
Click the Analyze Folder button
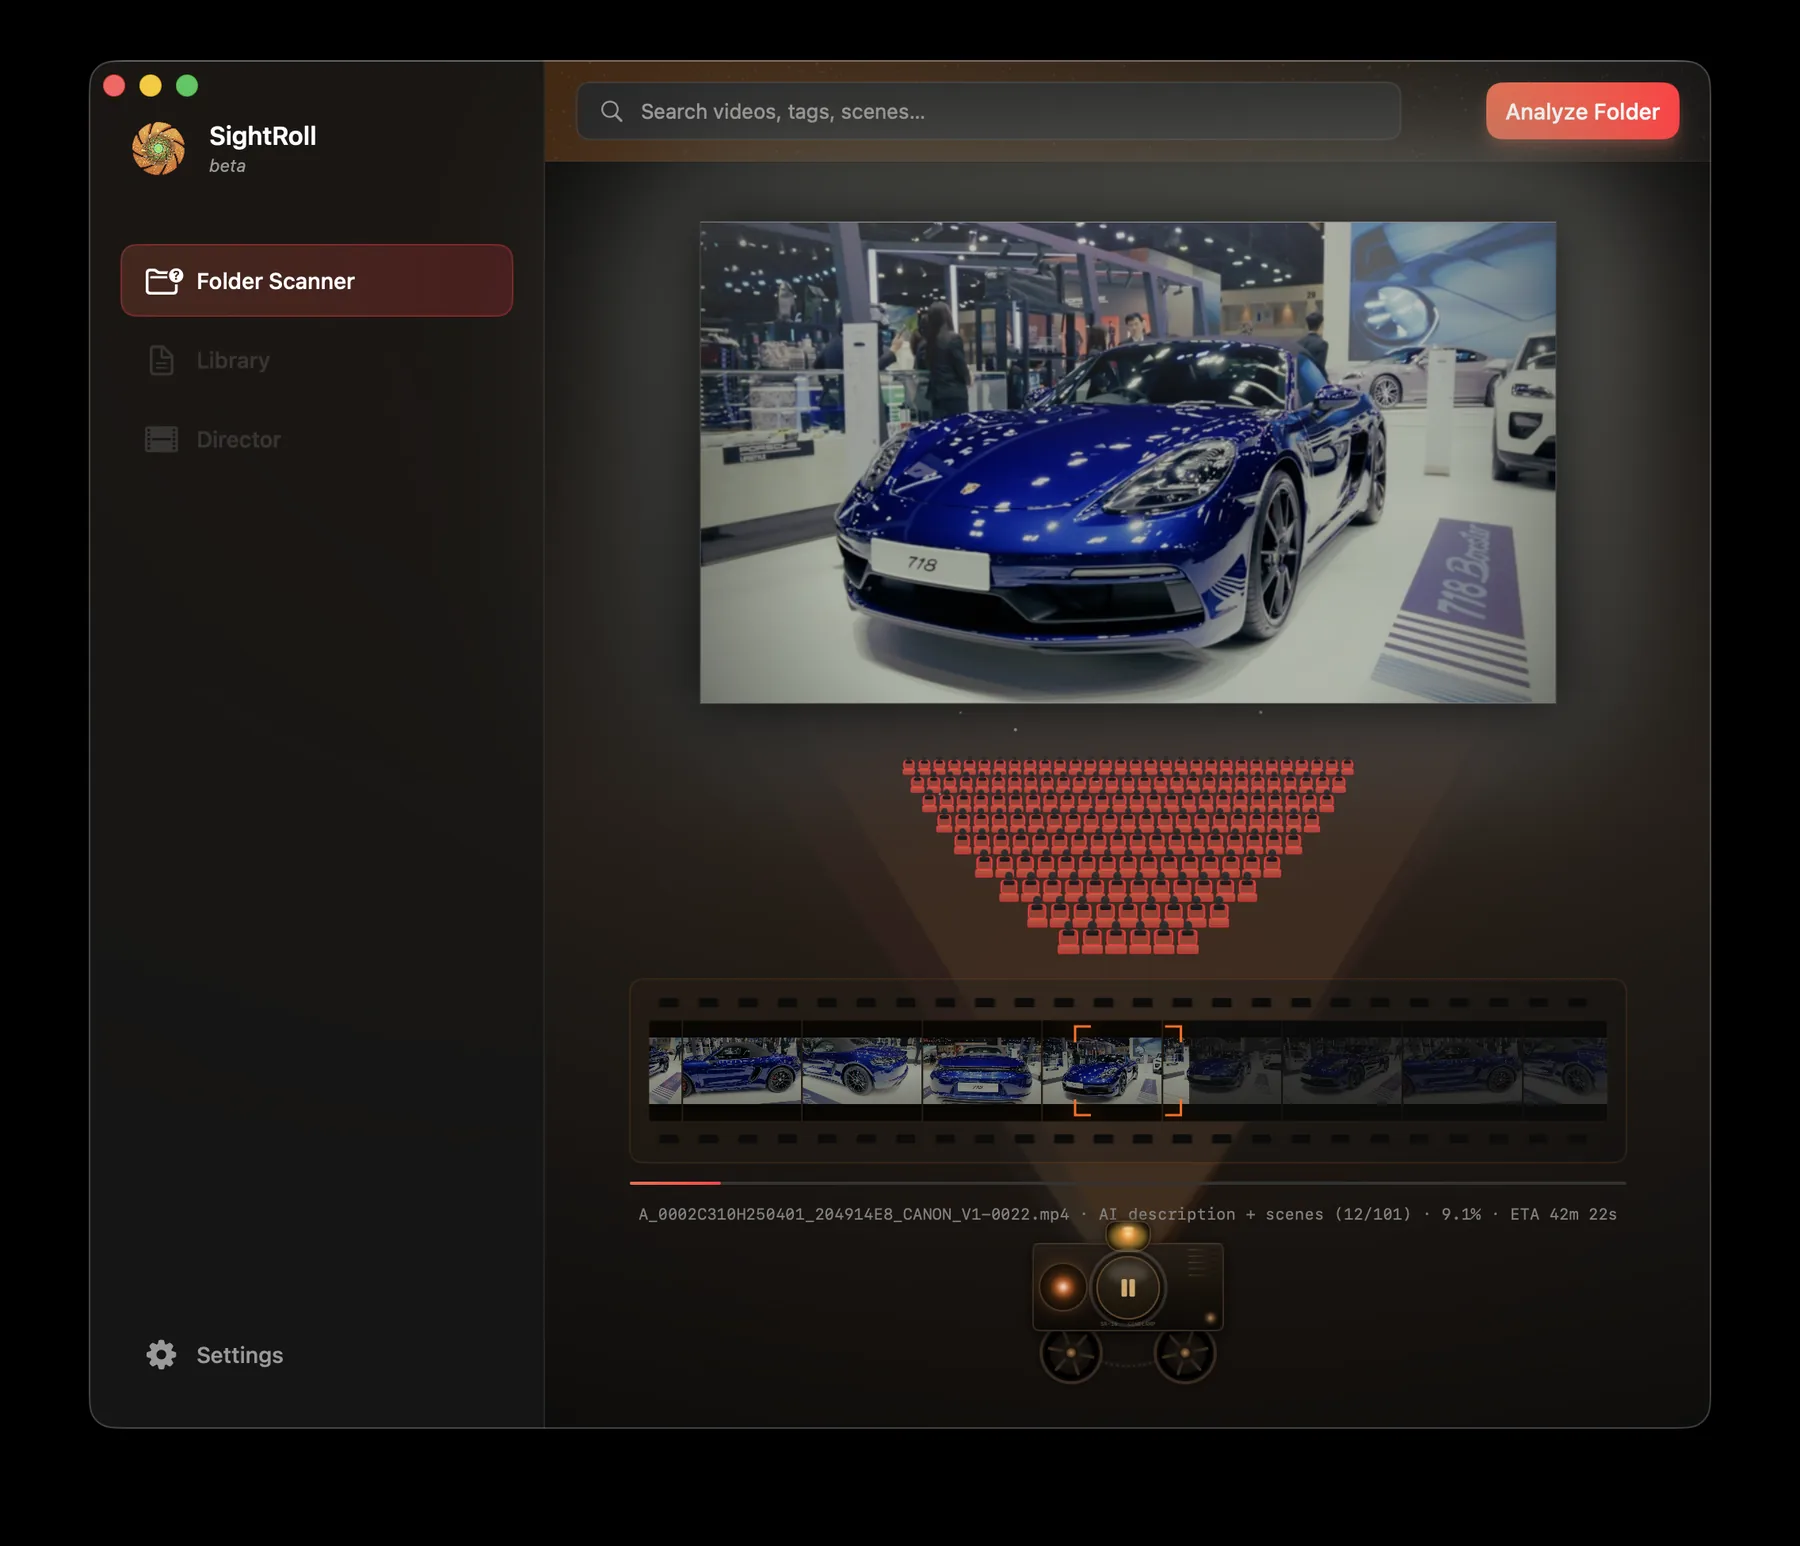[x=1582, y=111]
